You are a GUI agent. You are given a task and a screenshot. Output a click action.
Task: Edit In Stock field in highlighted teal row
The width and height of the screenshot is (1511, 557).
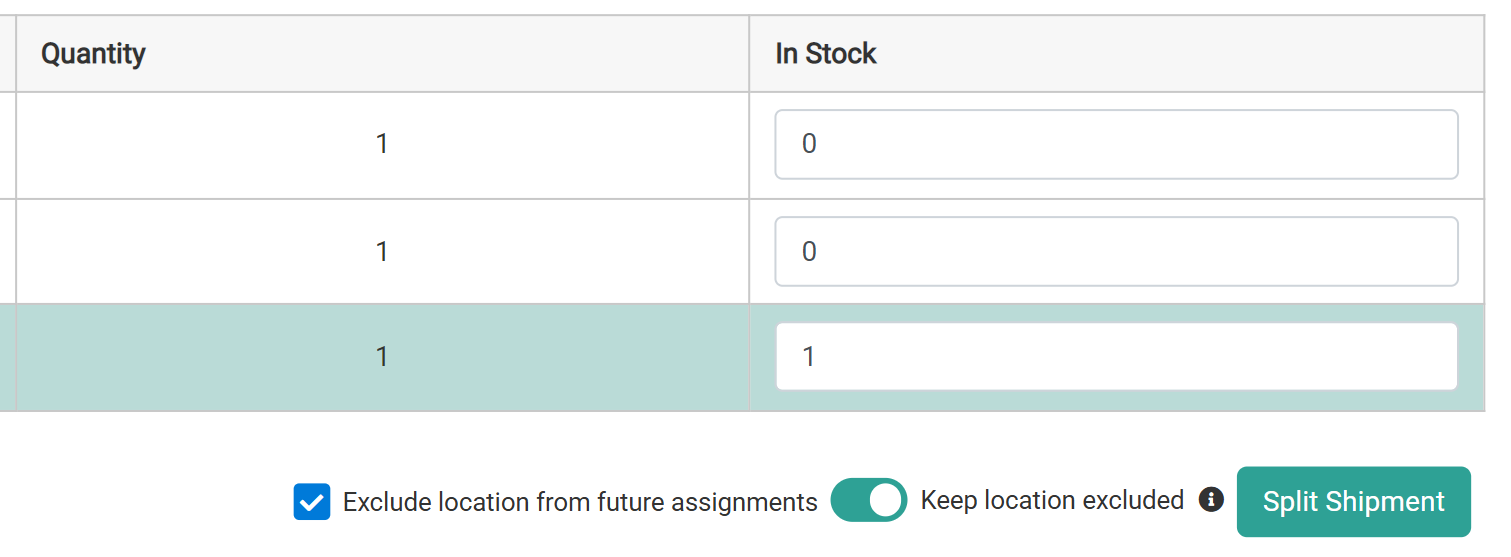[1115, 357]
